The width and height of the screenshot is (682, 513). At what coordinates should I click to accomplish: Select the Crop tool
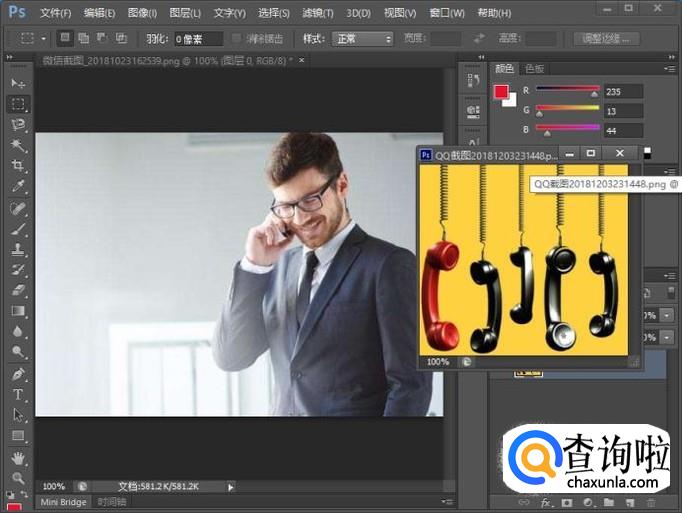tap(18, 165)
